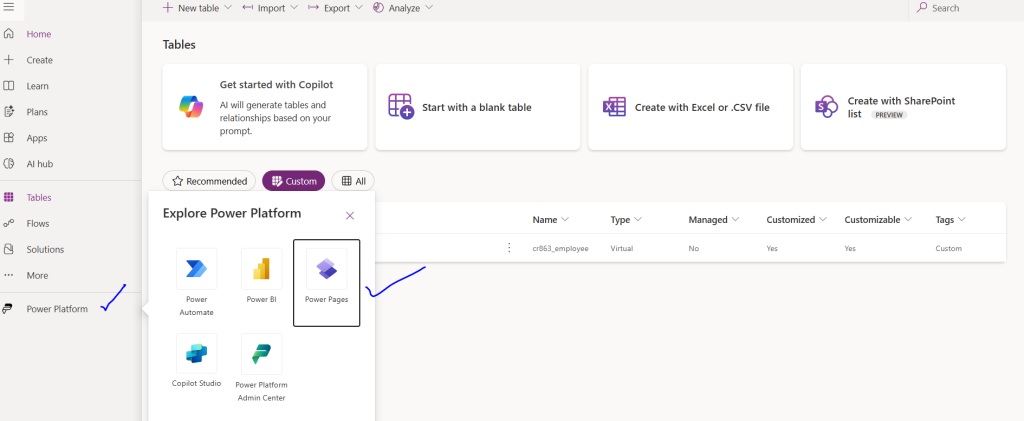Image resolution: width=1024 pixels, height=421 pixels.
Task: Open Flows in the left navigation
Action: pos(38,223)
